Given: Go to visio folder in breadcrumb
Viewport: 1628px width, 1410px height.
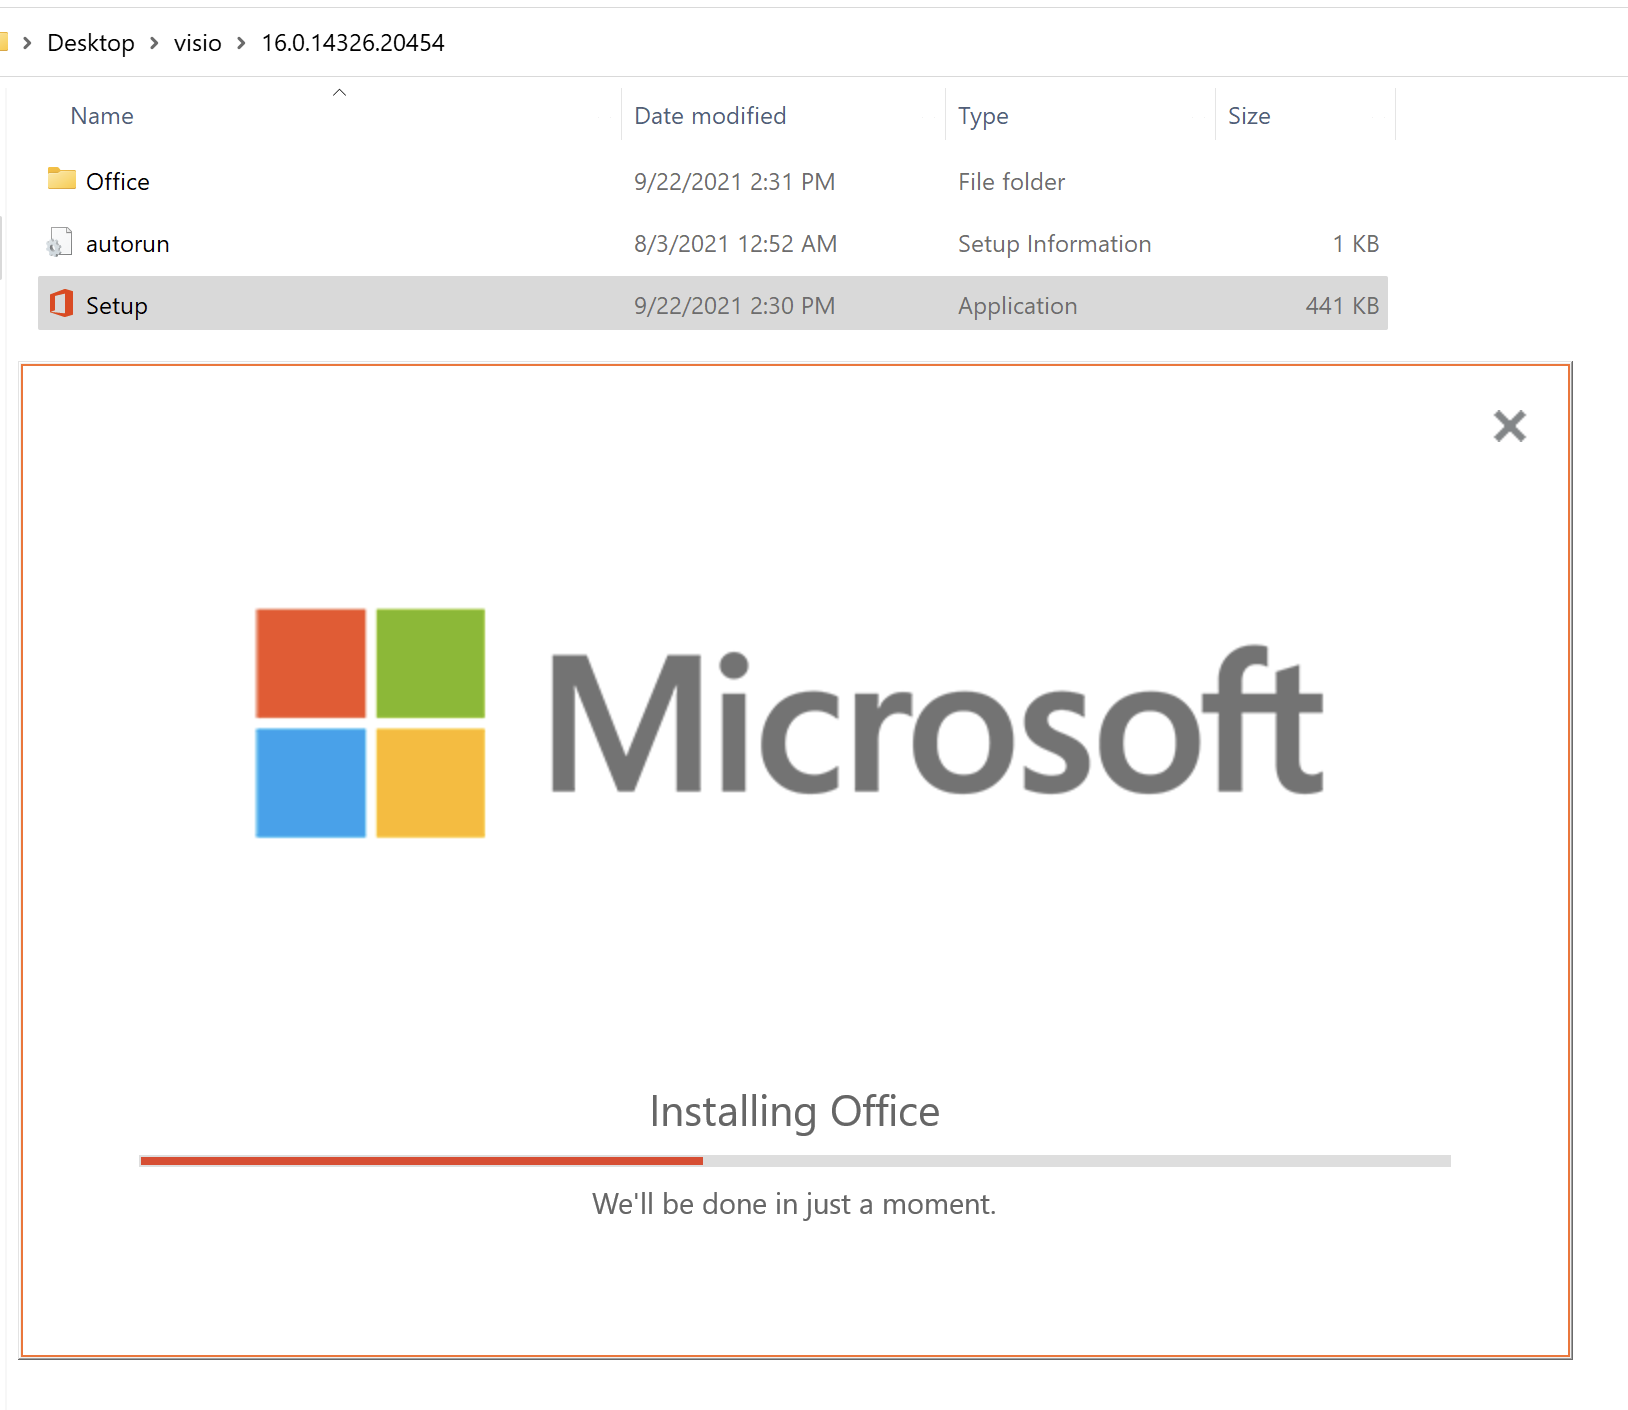Looking at the screenshot, I should pos(198,43).
